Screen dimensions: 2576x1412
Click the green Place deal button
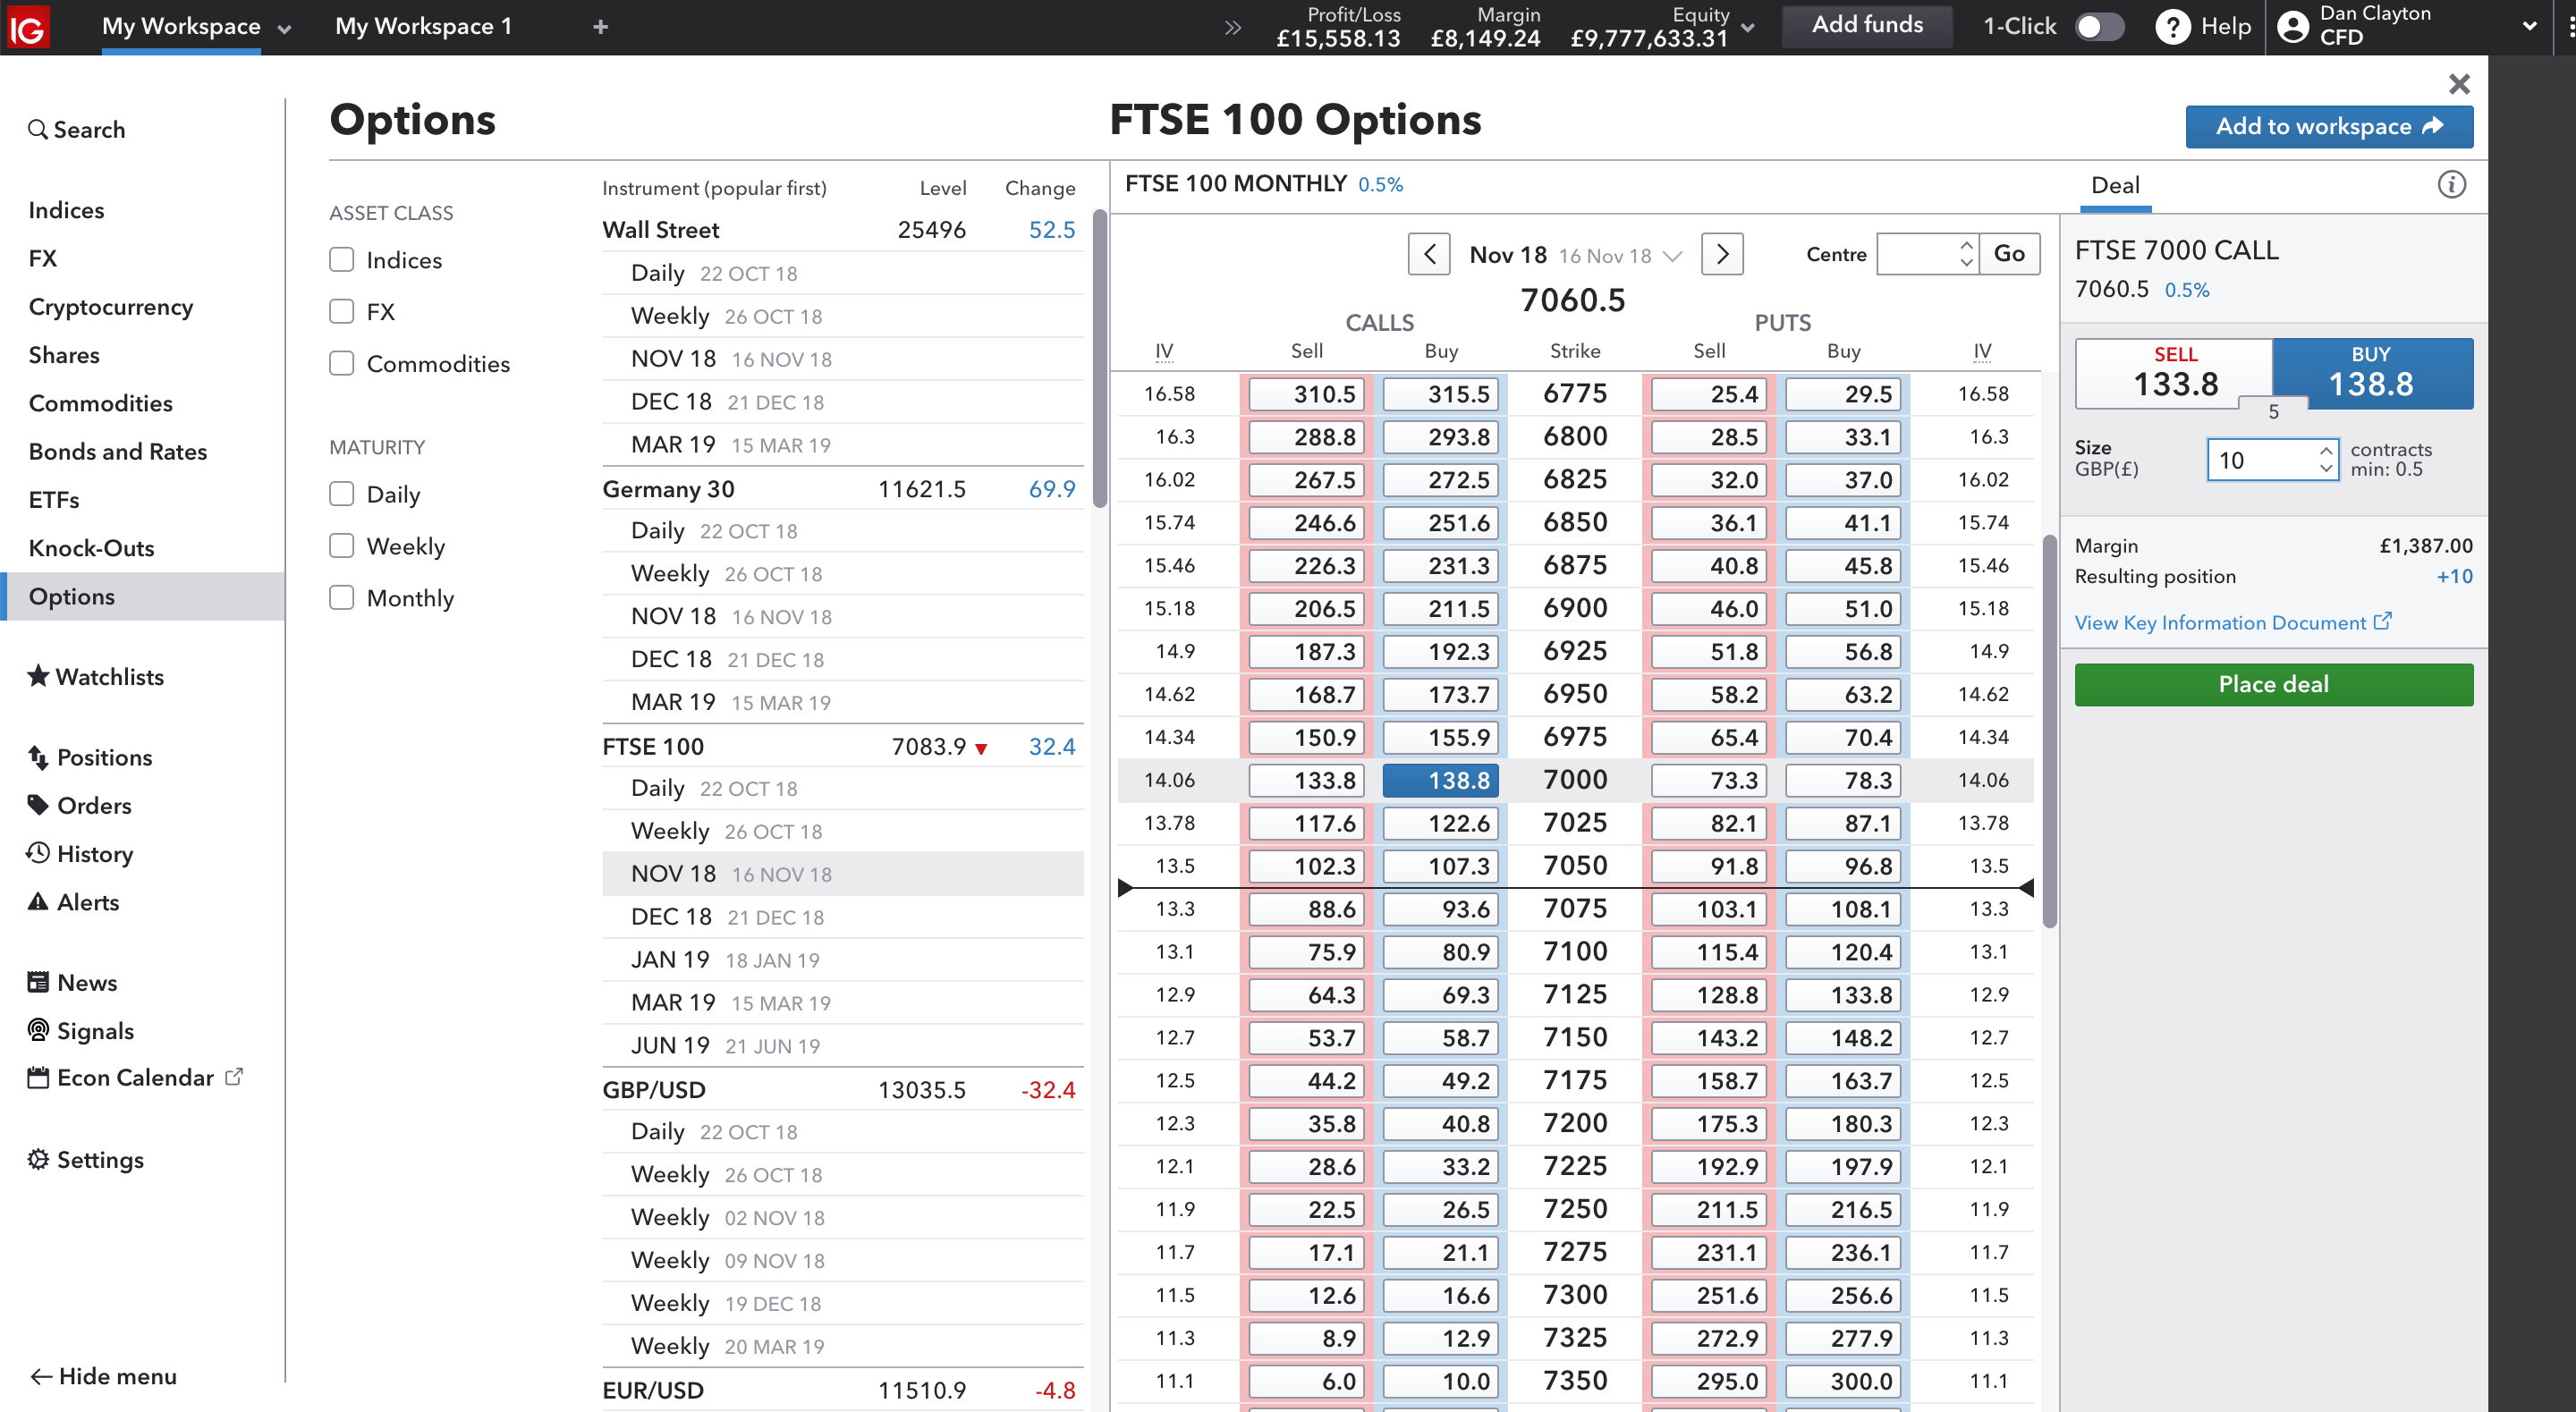pyautogui.click(x=2274, y=685)
